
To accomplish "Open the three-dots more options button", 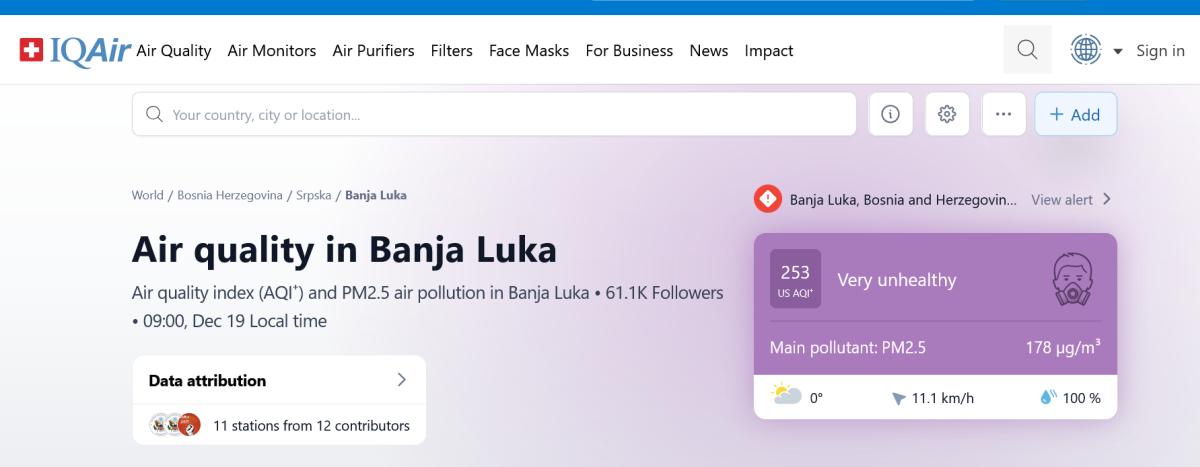I will point(1004,114).
